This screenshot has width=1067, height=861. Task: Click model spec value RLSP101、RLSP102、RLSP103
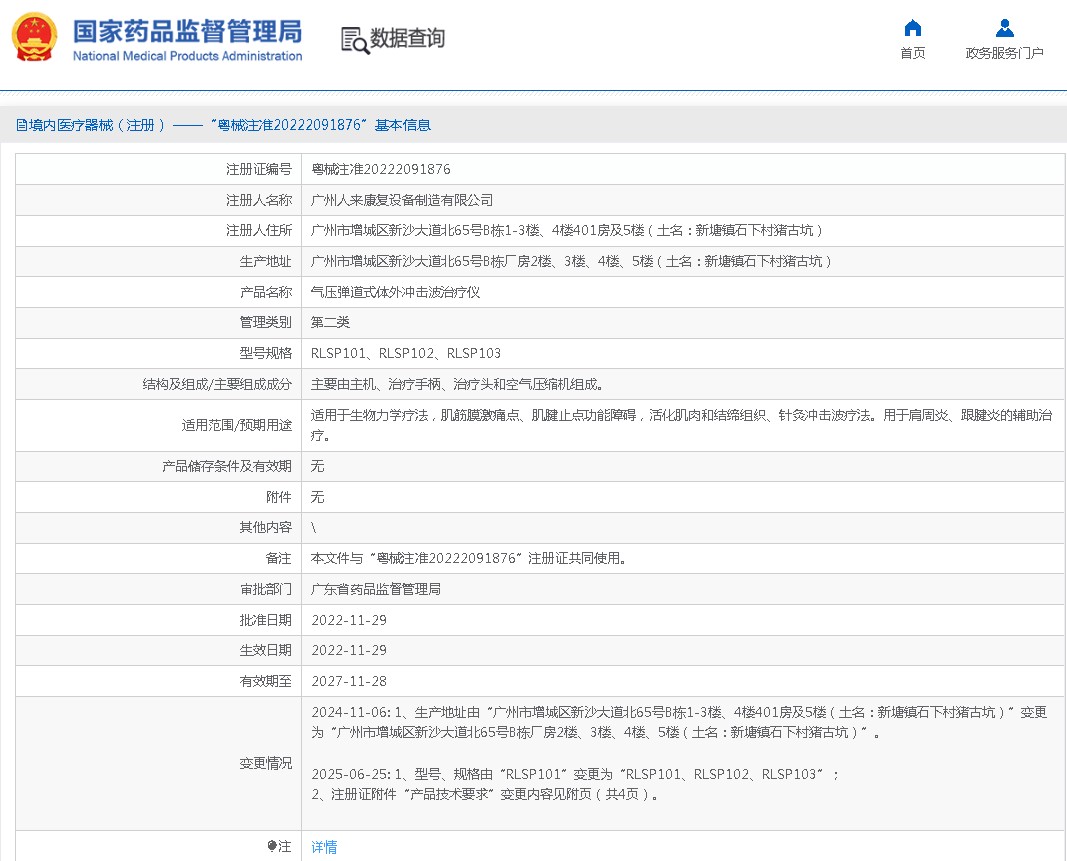coord(406,353)
